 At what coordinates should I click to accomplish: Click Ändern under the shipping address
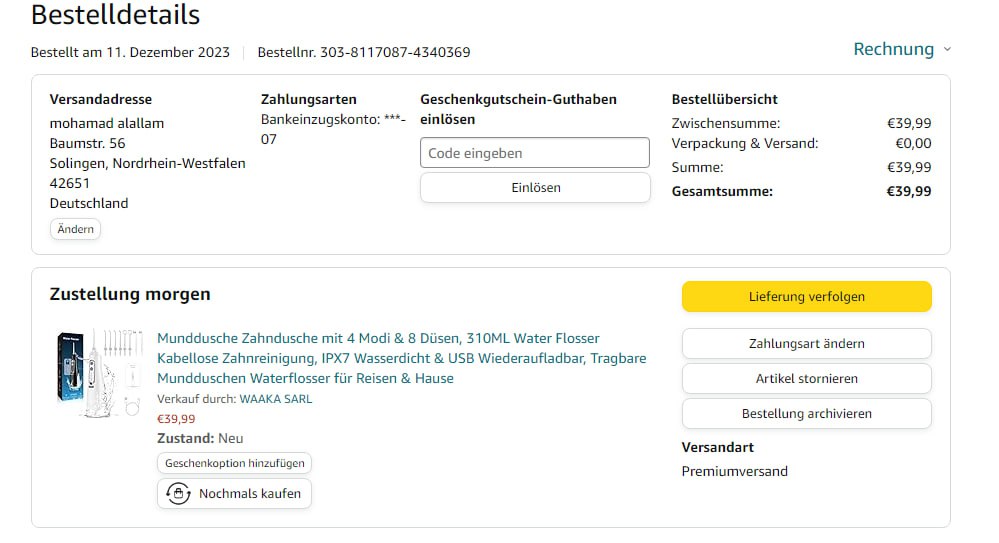coord(75,229)
